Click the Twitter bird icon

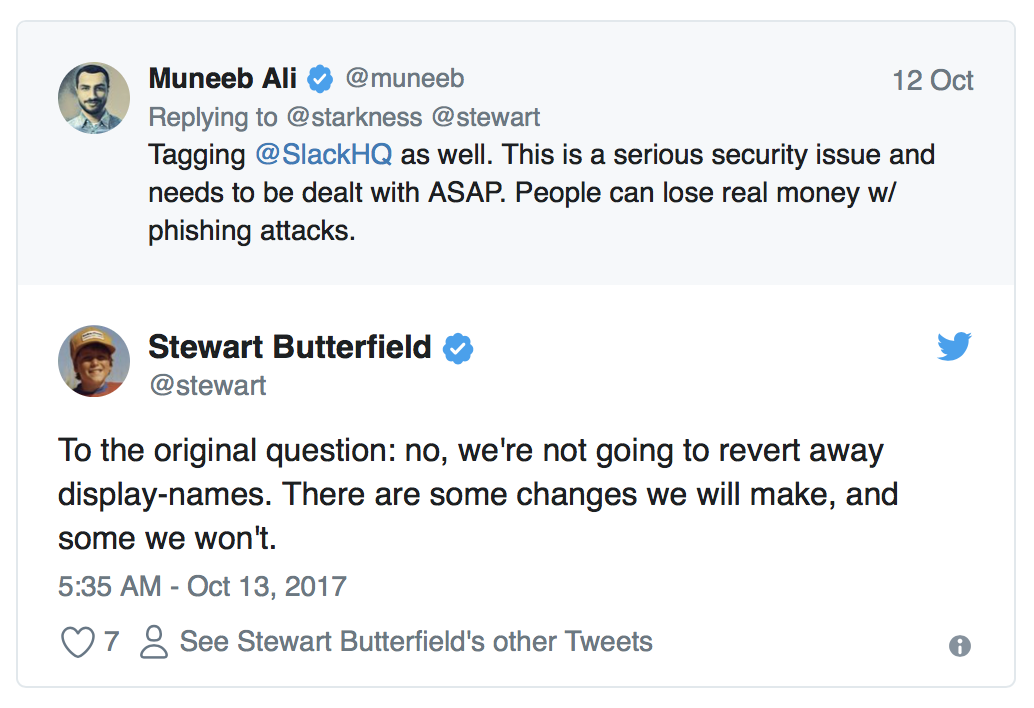click(x=955, y=345)
